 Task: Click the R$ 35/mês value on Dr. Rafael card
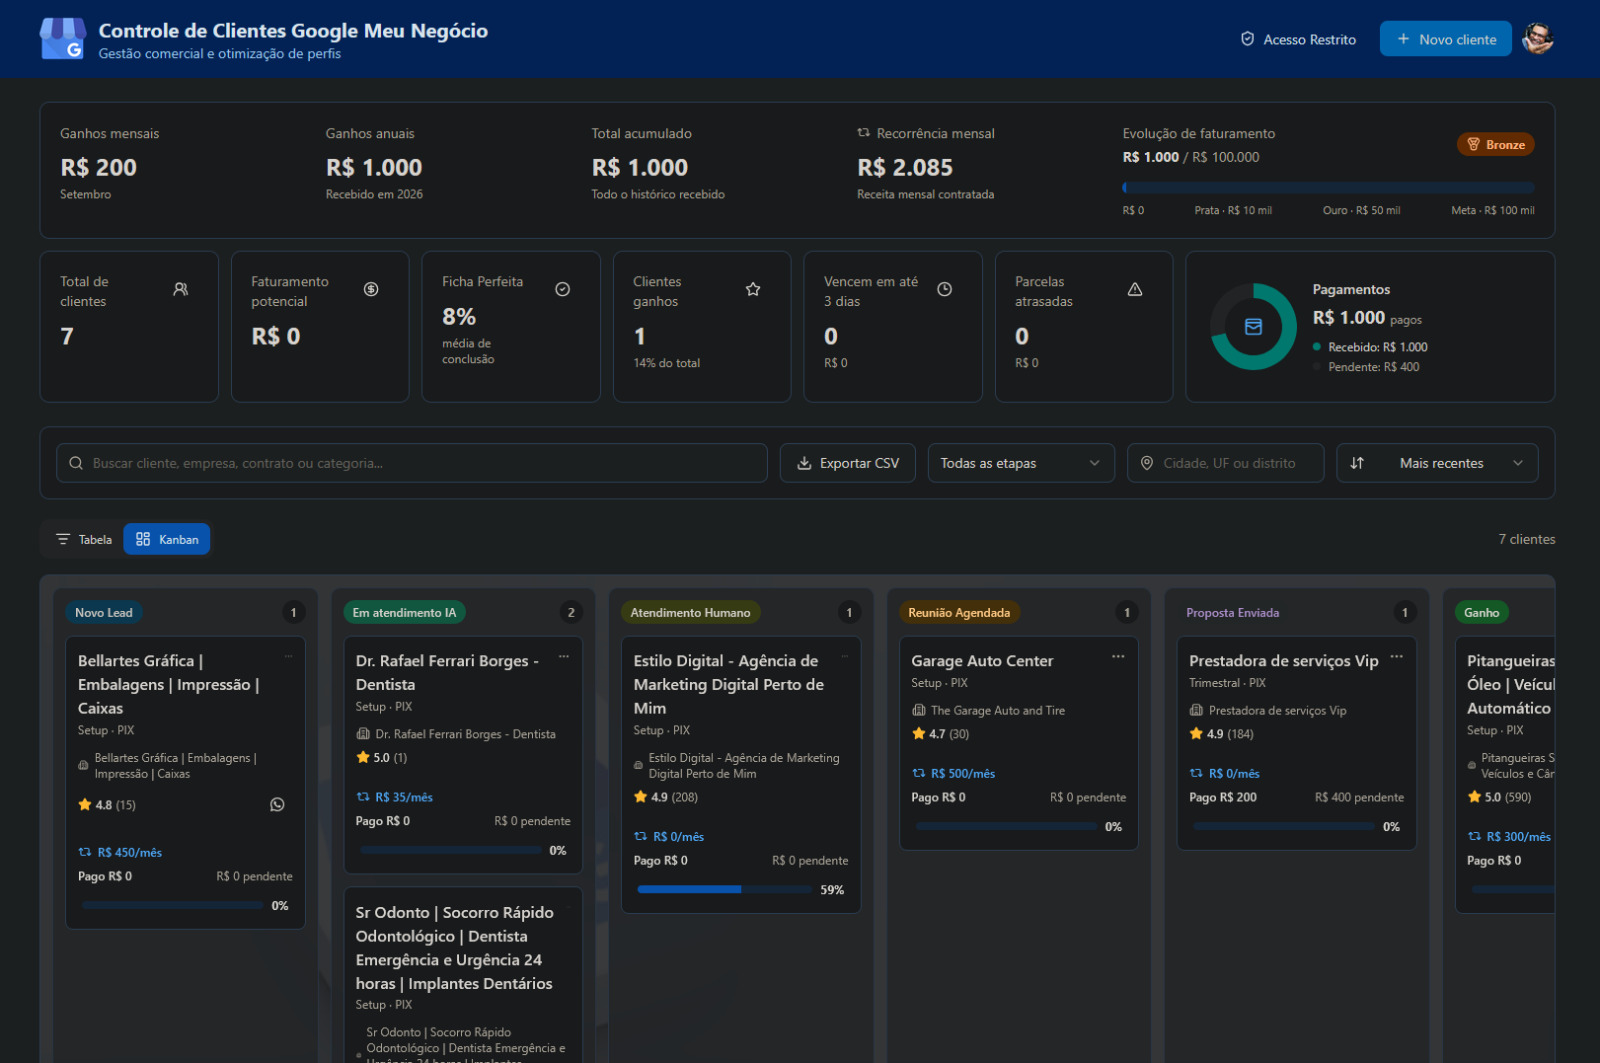(404, 797)
